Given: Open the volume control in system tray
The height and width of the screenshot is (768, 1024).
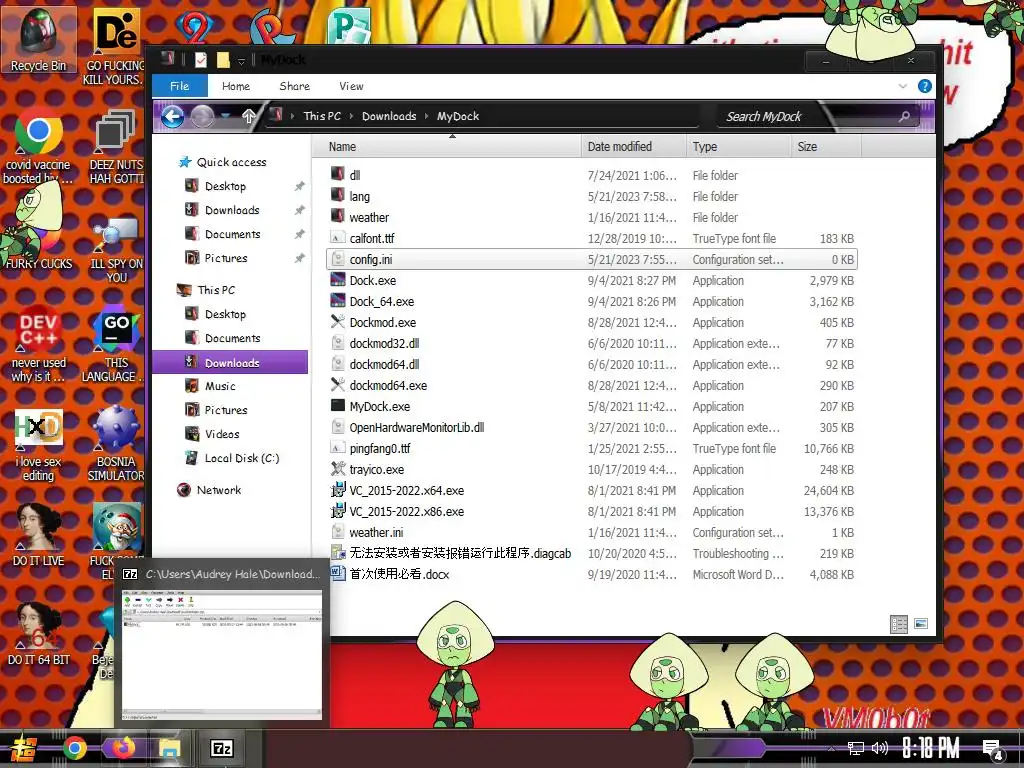Looking at the screenshot, I should 880,748.
